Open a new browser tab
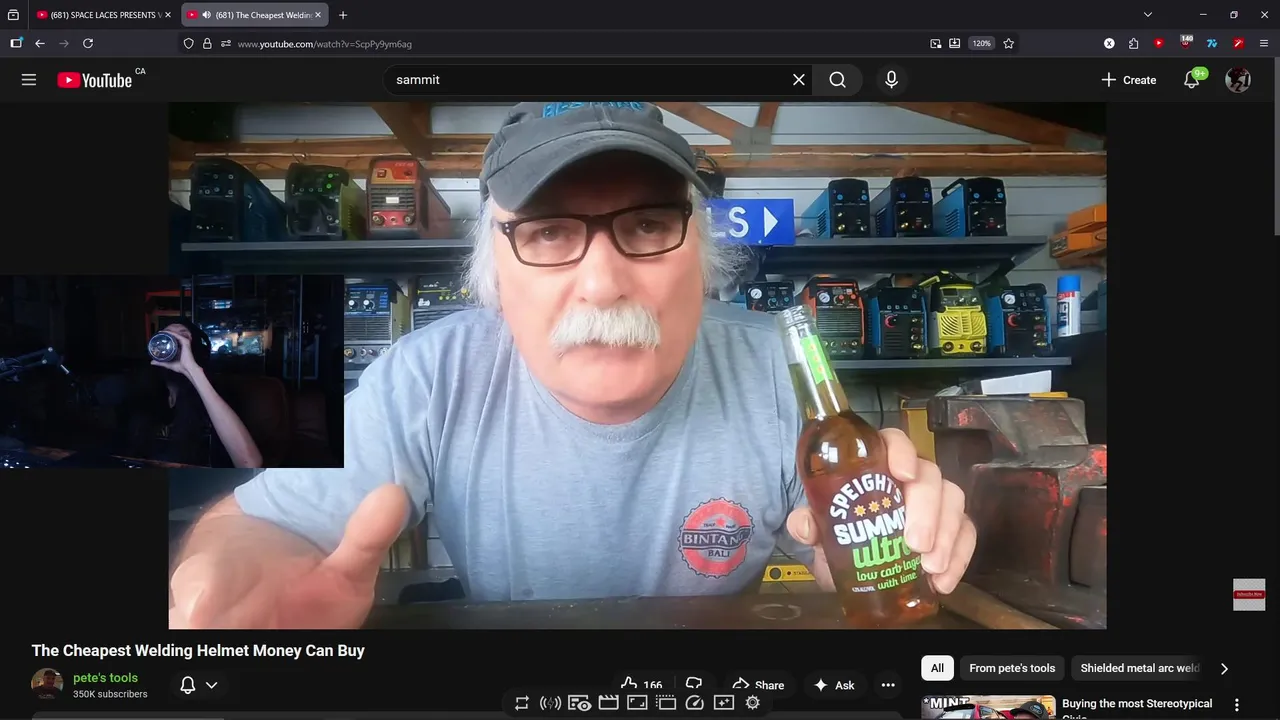This screenshot has width=1280, height=720. point(343,15)
